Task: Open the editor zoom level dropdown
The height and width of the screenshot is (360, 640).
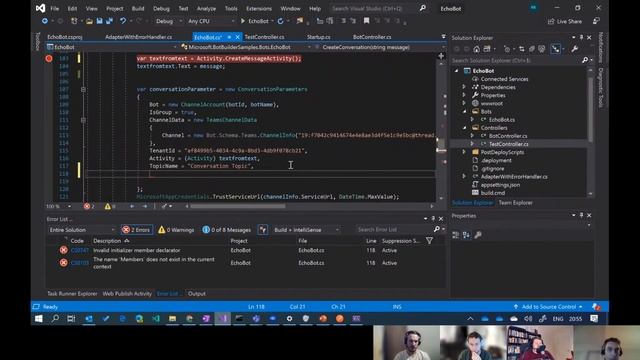Action: tap(58, 207)
